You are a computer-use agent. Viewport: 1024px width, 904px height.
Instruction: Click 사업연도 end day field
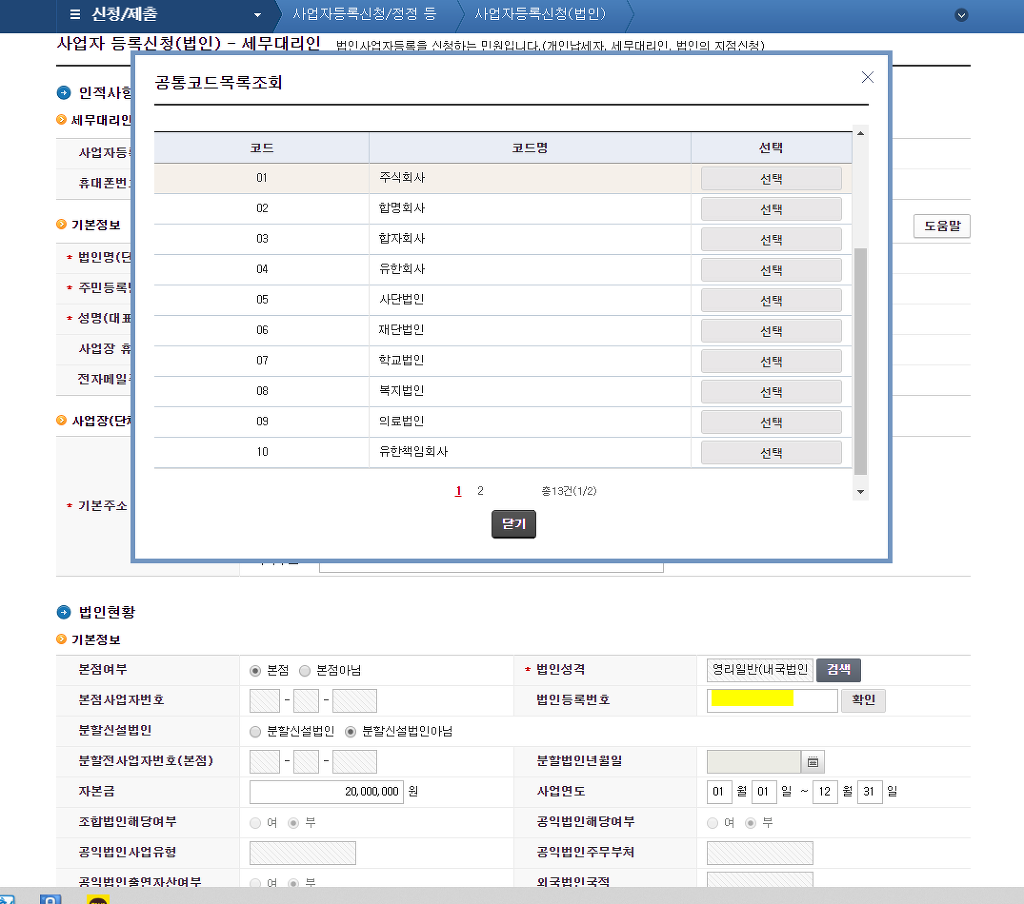pyautogui.click(x=869, y=792)
